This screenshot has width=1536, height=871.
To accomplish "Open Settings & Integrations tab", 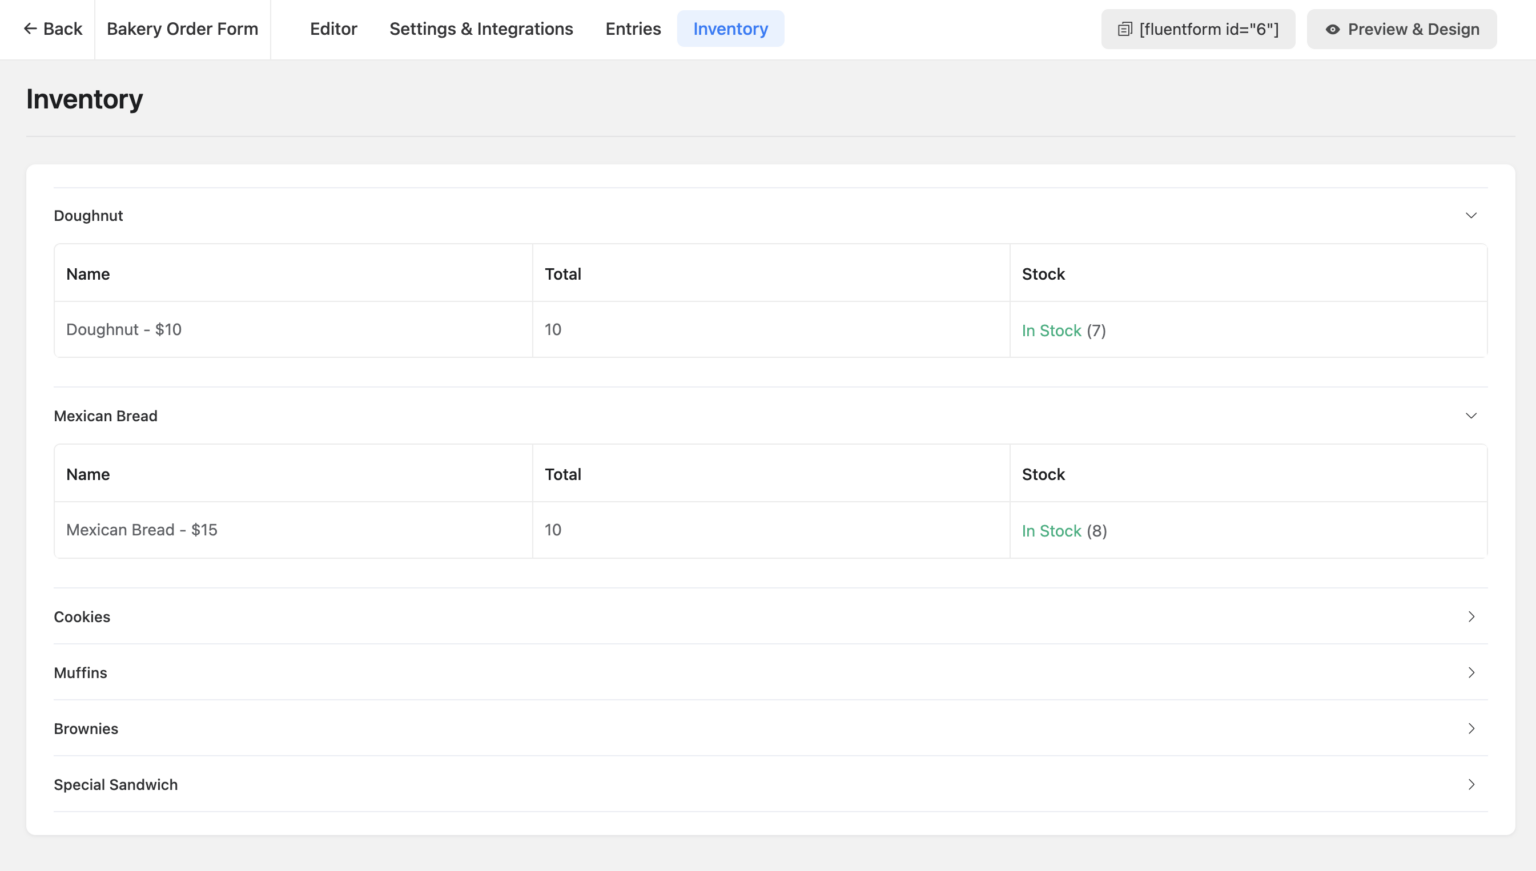I will (x=481, y=29).
